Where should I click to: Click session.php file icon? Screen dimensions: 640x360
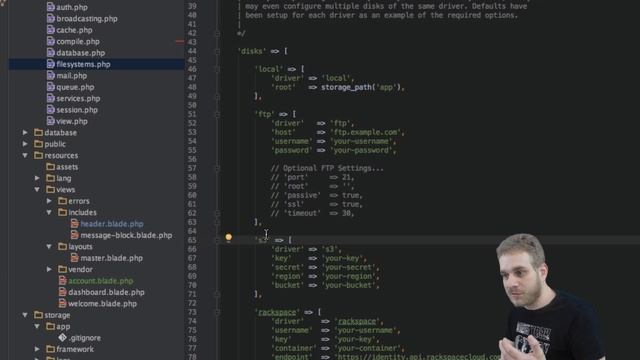tap(51, 110)
